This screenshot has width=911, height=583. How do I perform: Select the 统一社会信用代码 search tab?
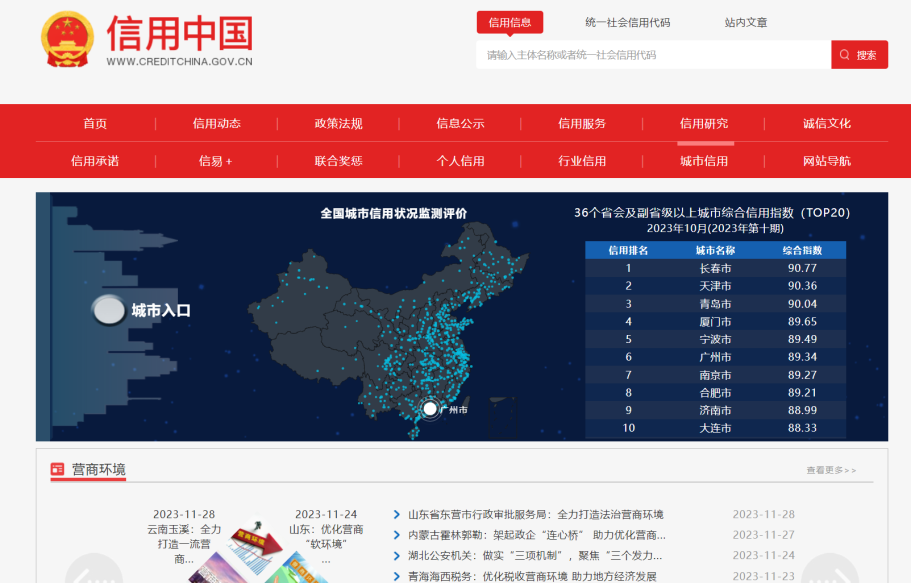[x=627, y=23]
